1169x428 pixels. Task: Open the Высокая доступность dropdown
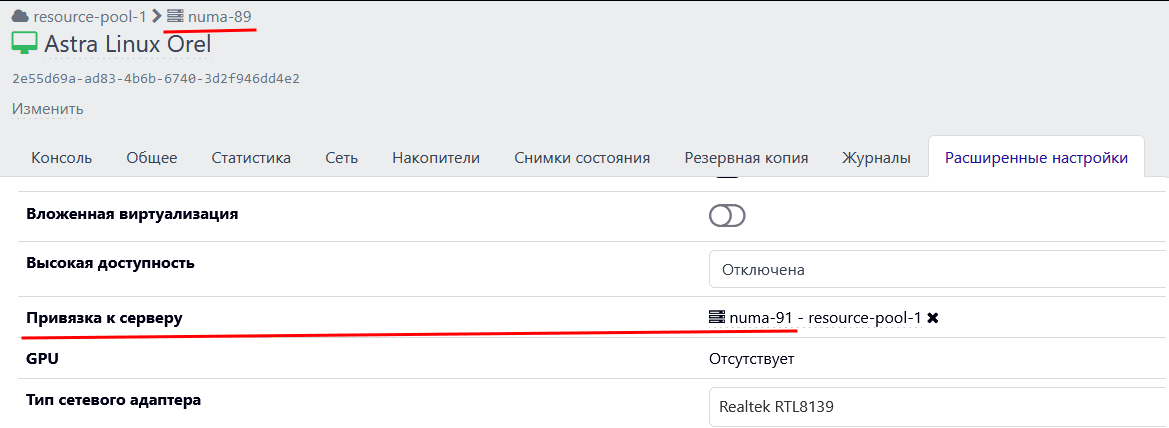pos(938,269)
